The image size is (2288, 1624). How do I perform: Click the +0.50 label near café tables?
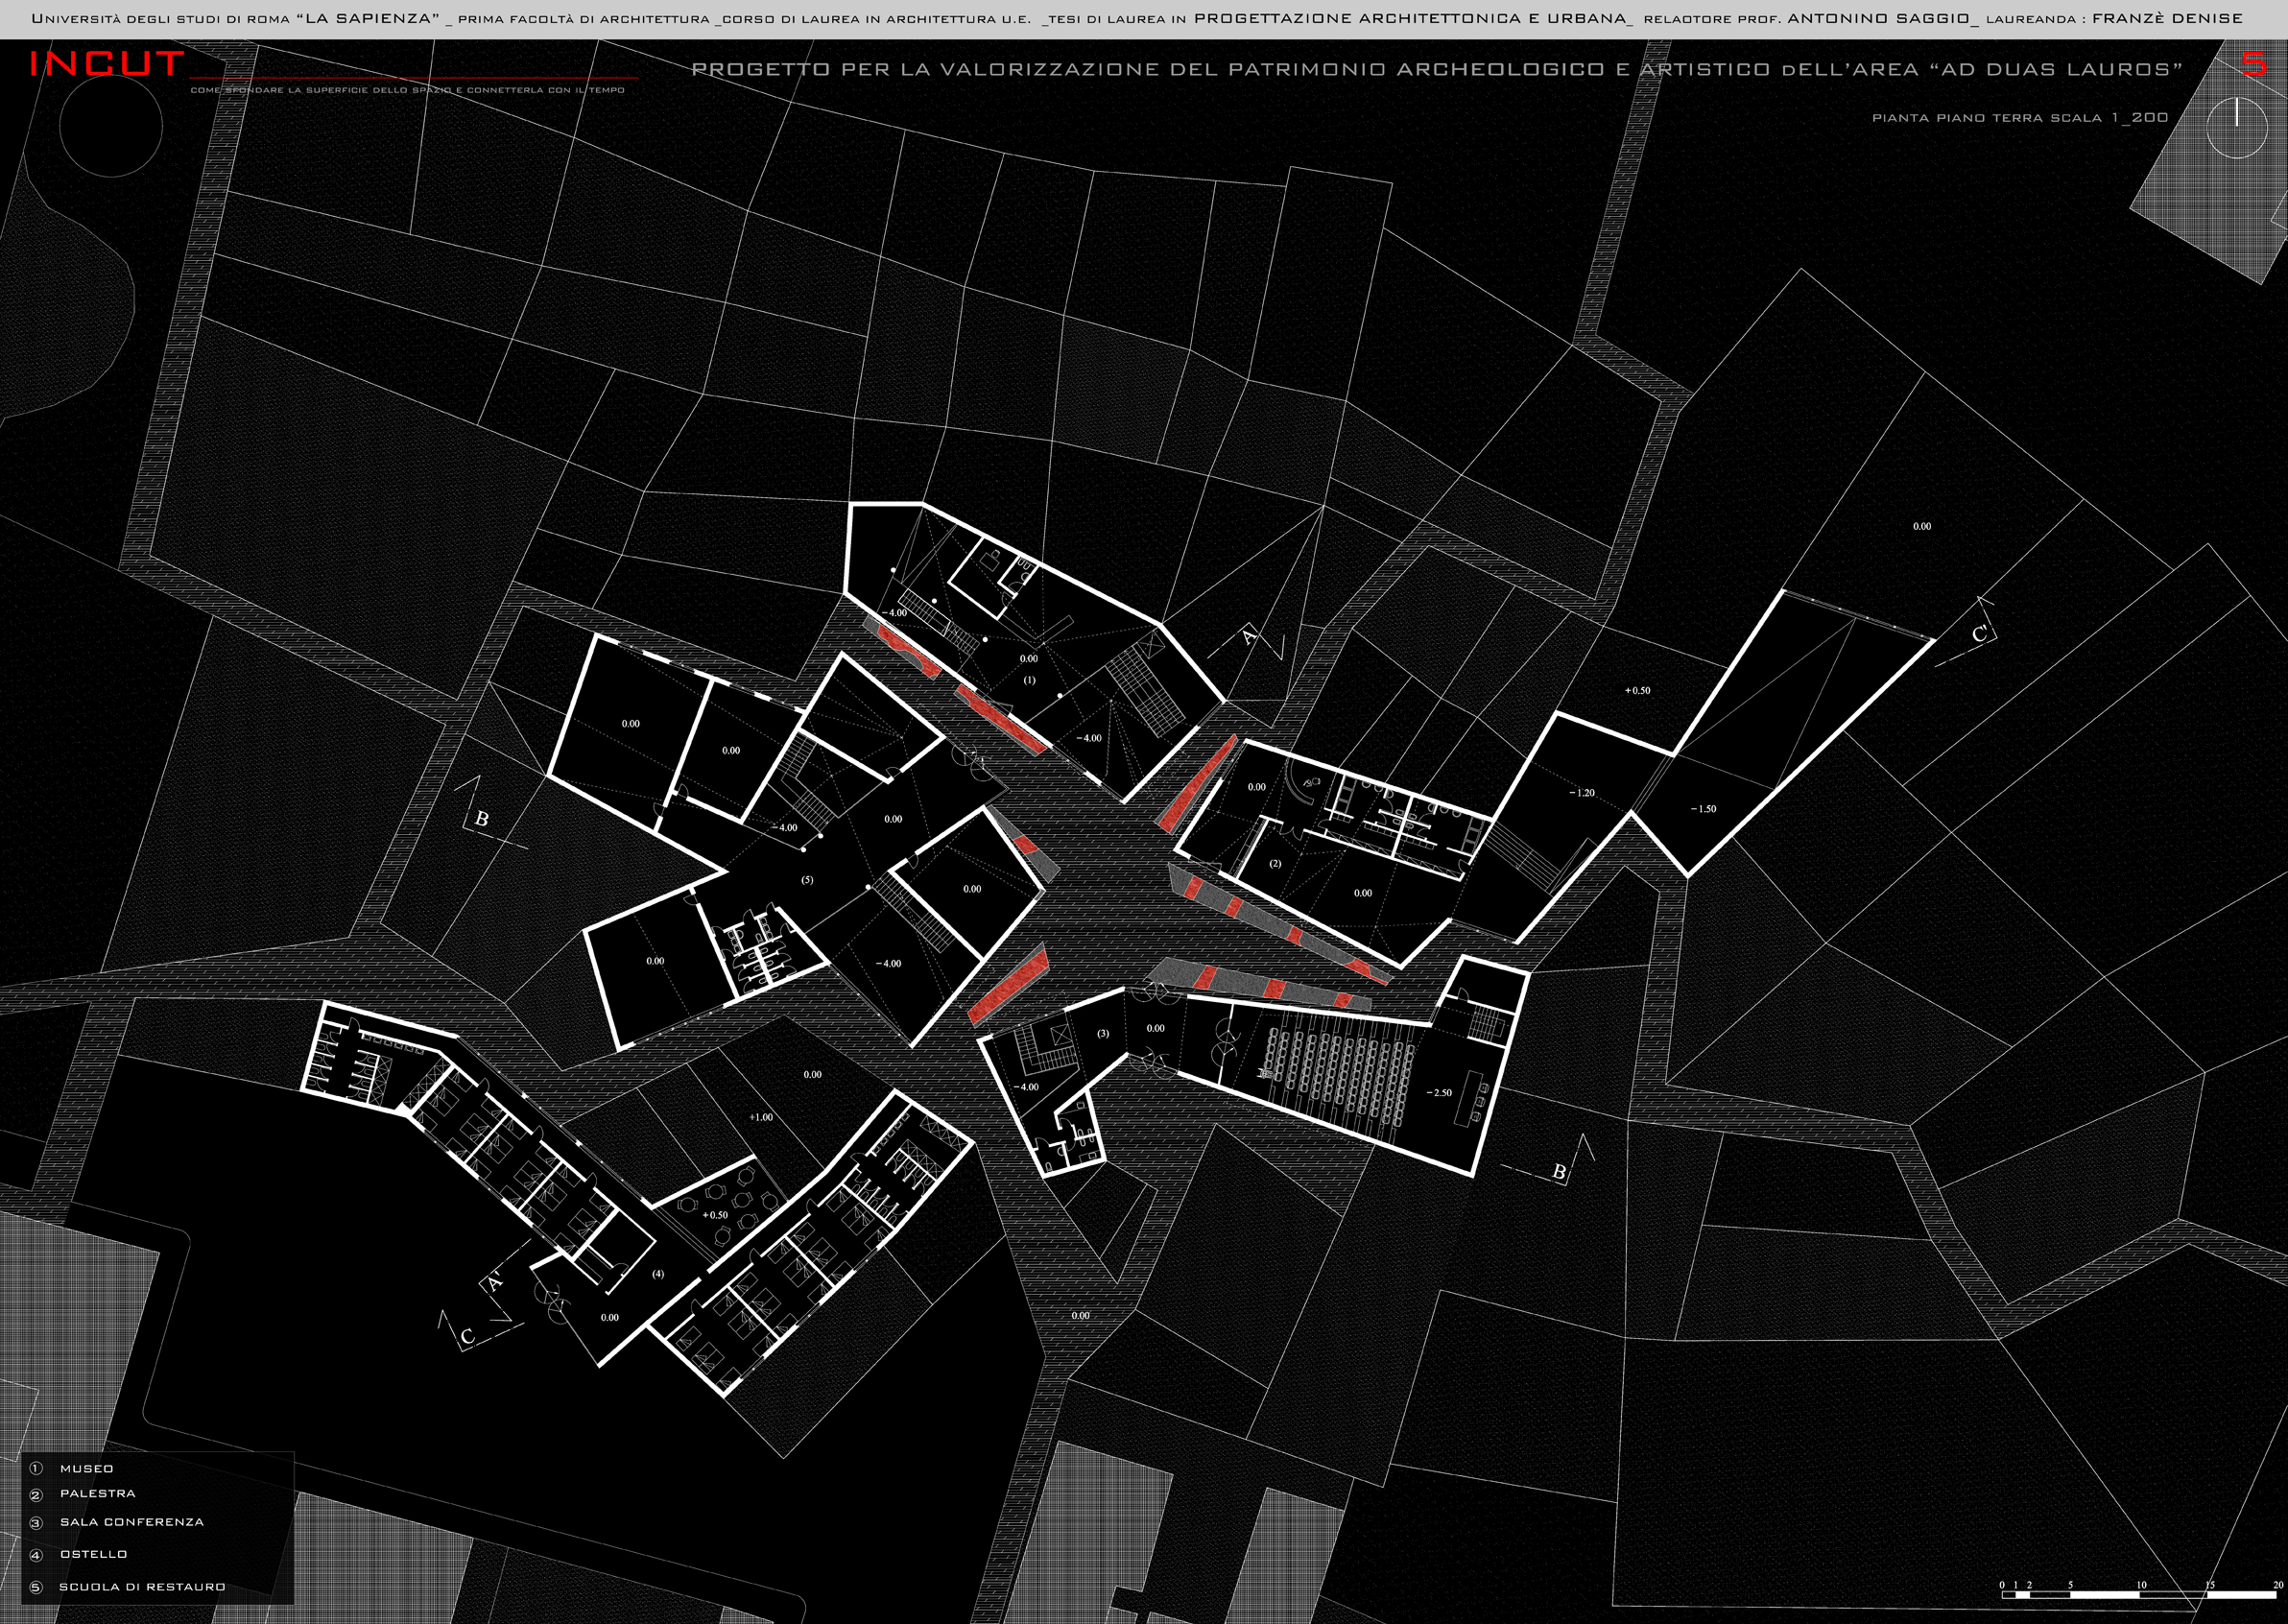click(x=715, y=1215)
